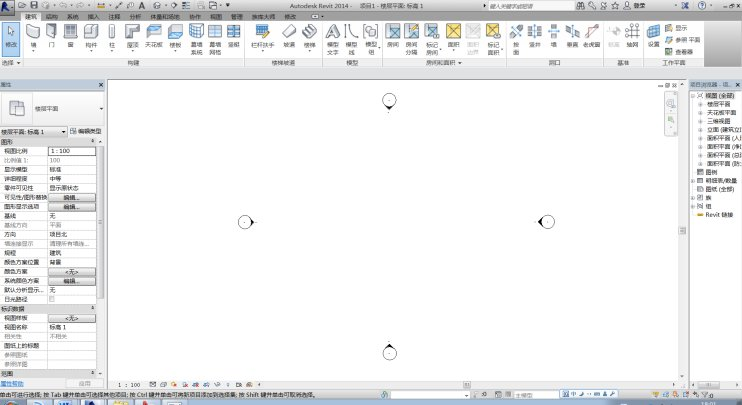Expand the 族 node in project browser
This screenshot has height=405, width=742.
pyautogui.click(x=693, y=195)
